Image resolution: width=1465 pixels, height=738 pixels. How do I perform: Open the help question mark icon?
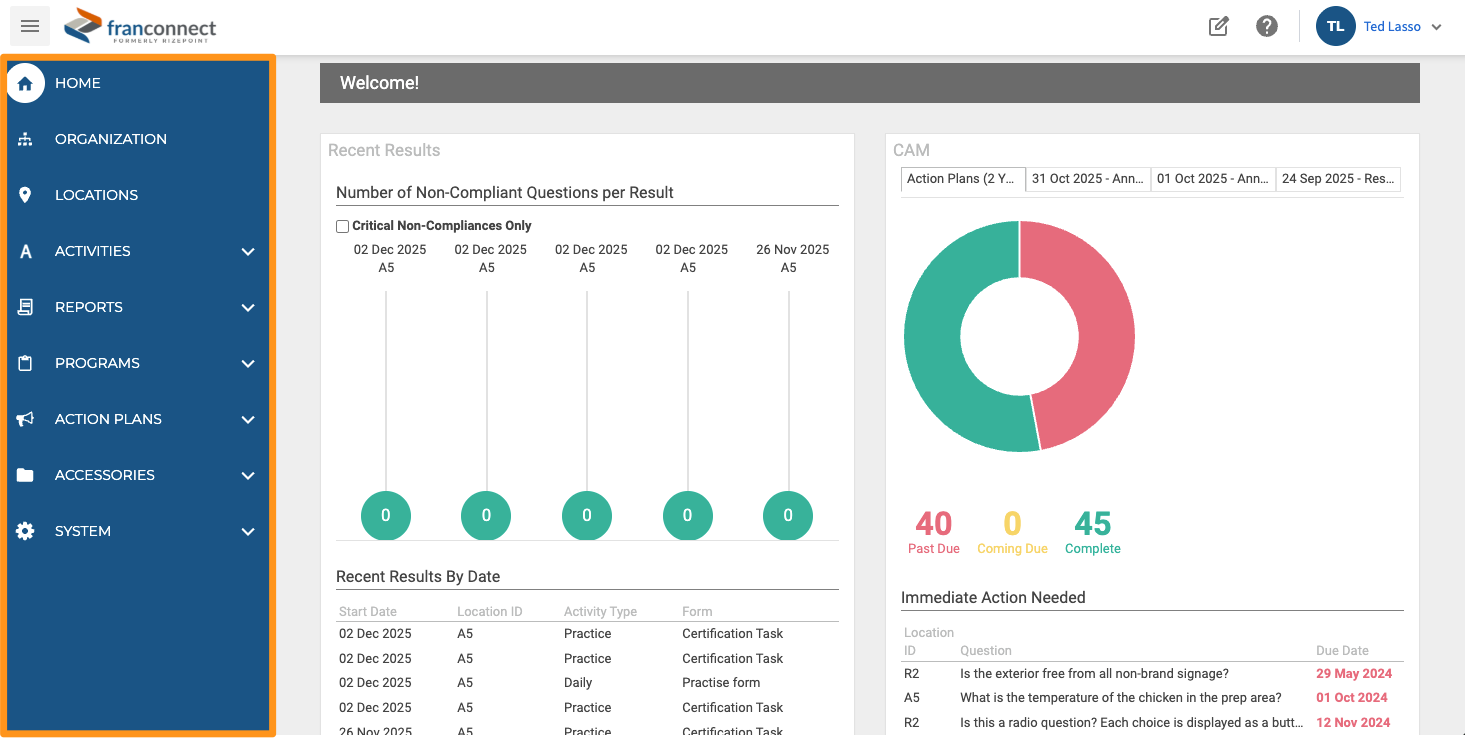point(1267,27)
